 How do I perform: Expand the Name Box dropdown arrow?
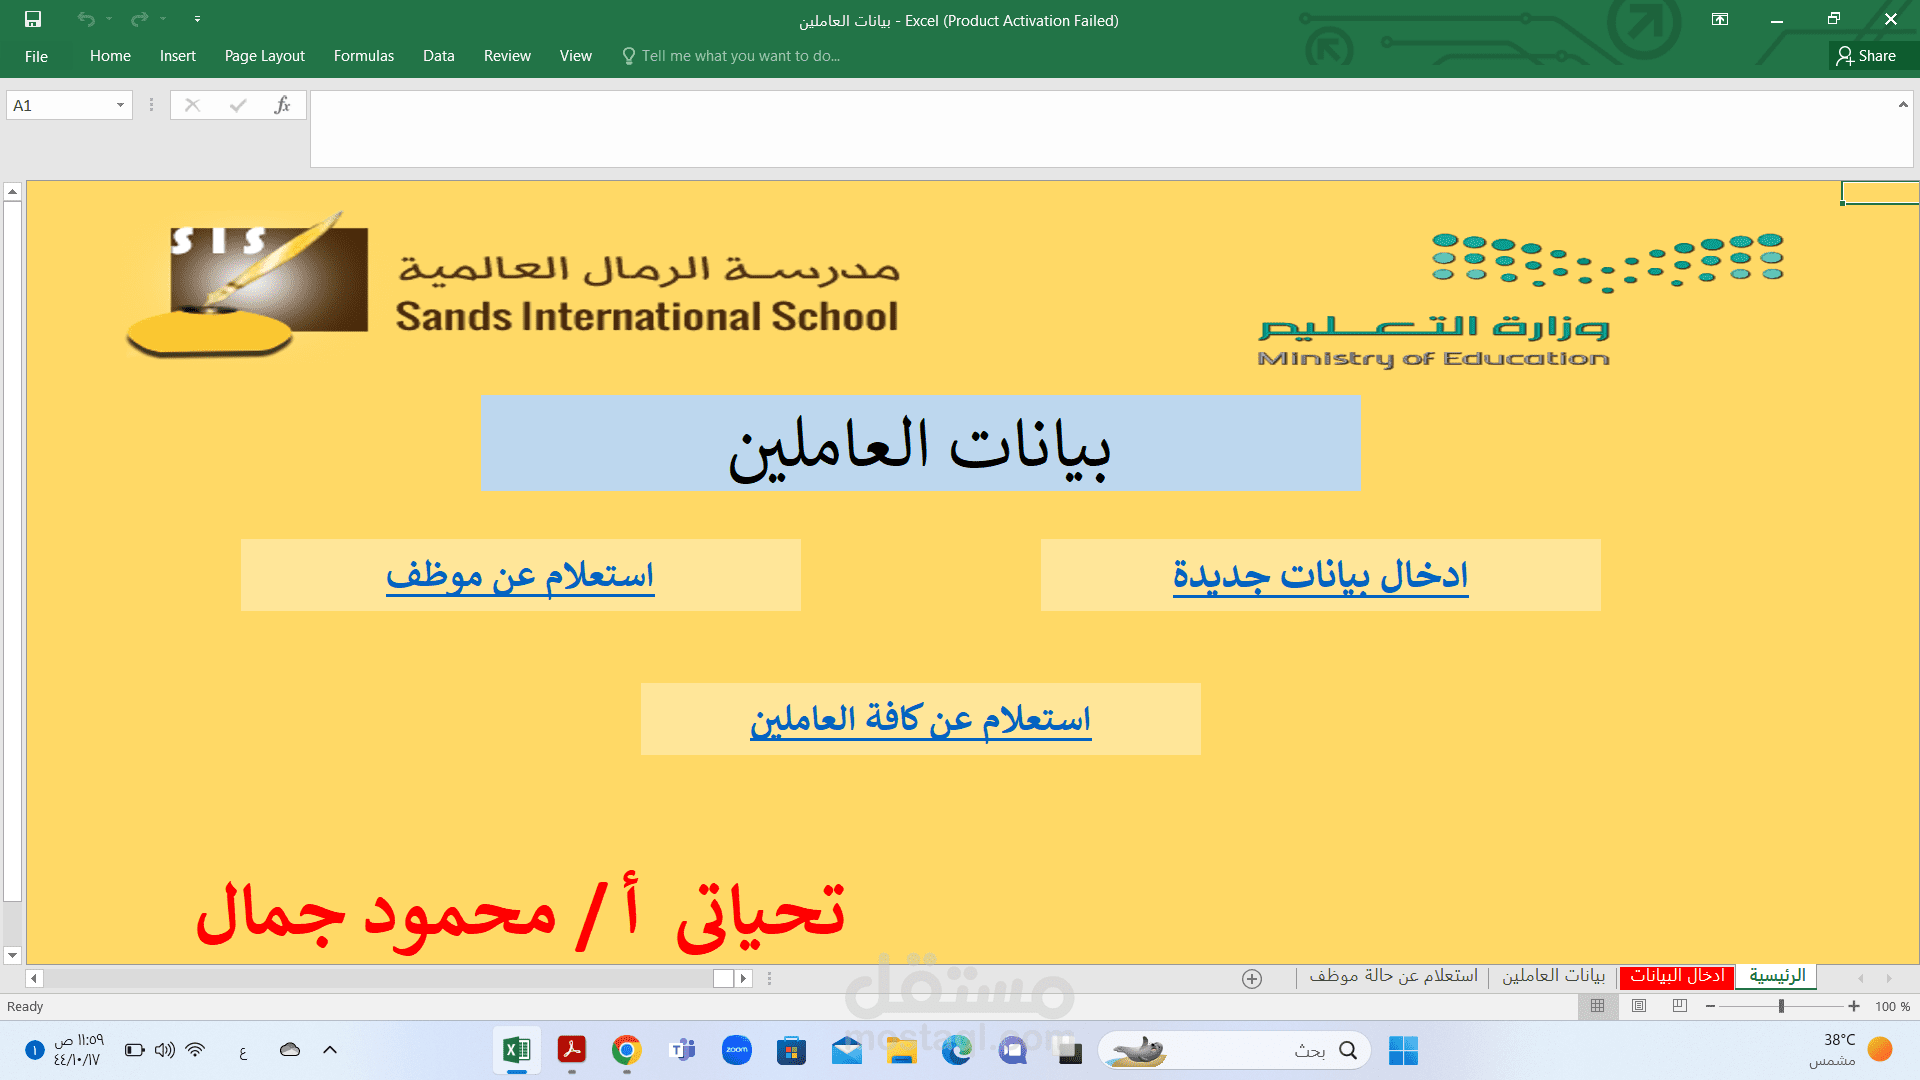(120, 105)
